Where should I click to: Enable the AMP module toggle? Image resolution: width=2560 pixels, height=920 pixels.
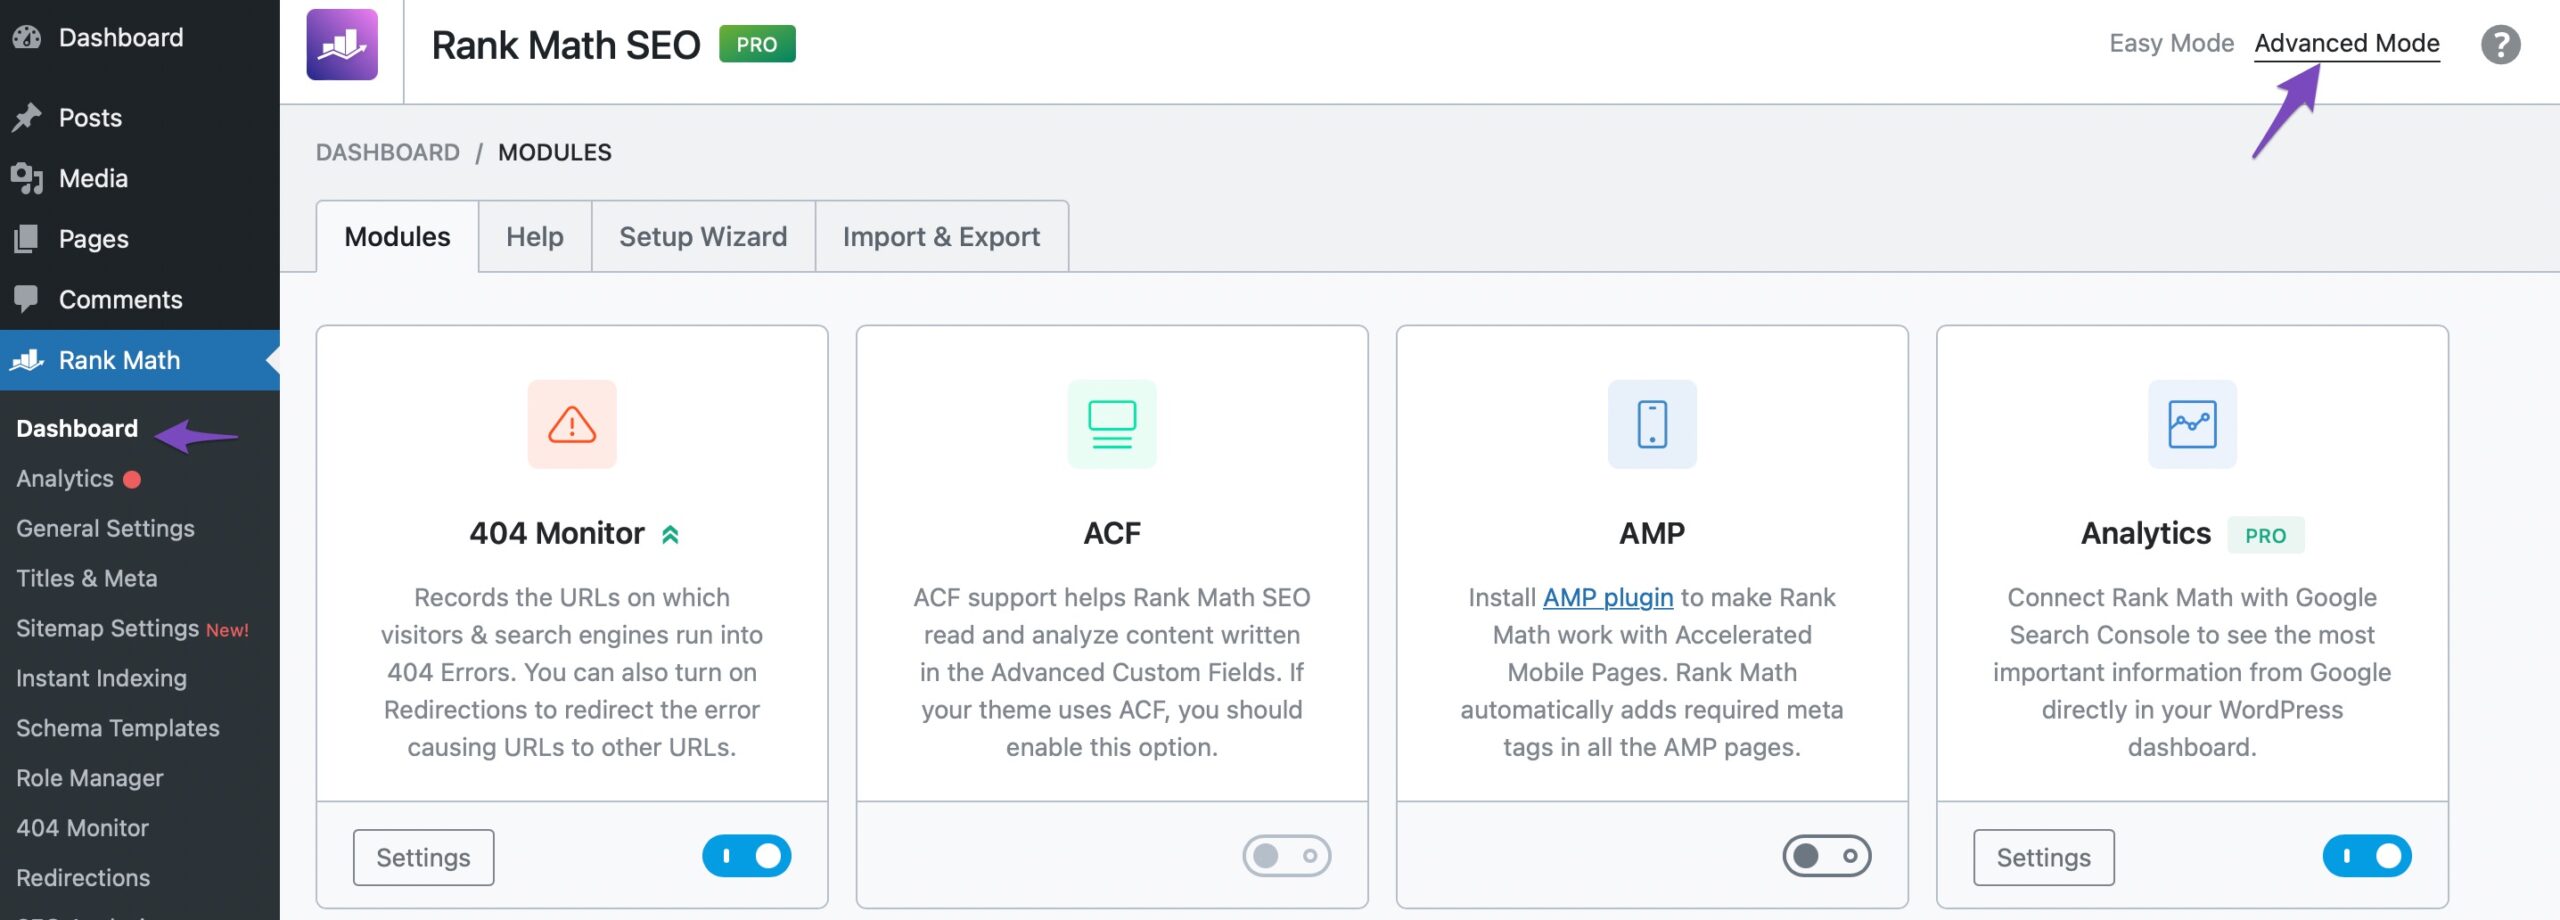tap(1827, 856)
